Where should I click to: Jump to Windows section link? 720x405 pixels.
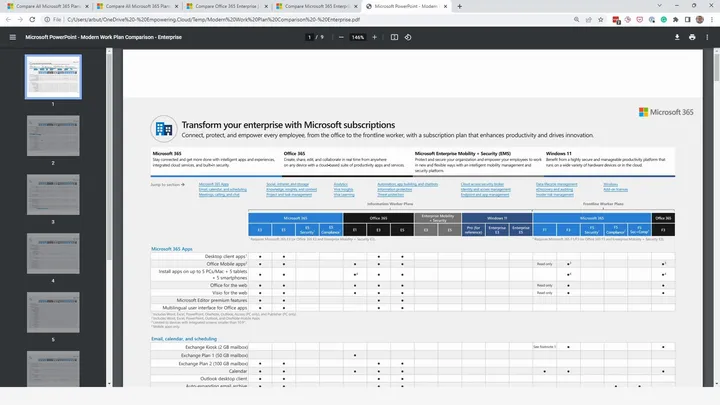coord(610,184)
